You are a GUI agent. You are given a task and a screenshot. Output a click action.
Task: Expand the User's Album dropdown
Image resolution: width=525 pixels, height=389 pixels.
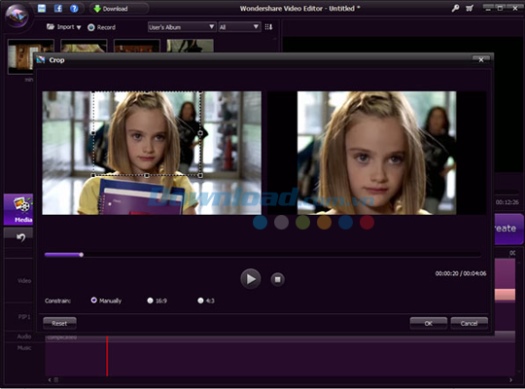click(181, 27)
